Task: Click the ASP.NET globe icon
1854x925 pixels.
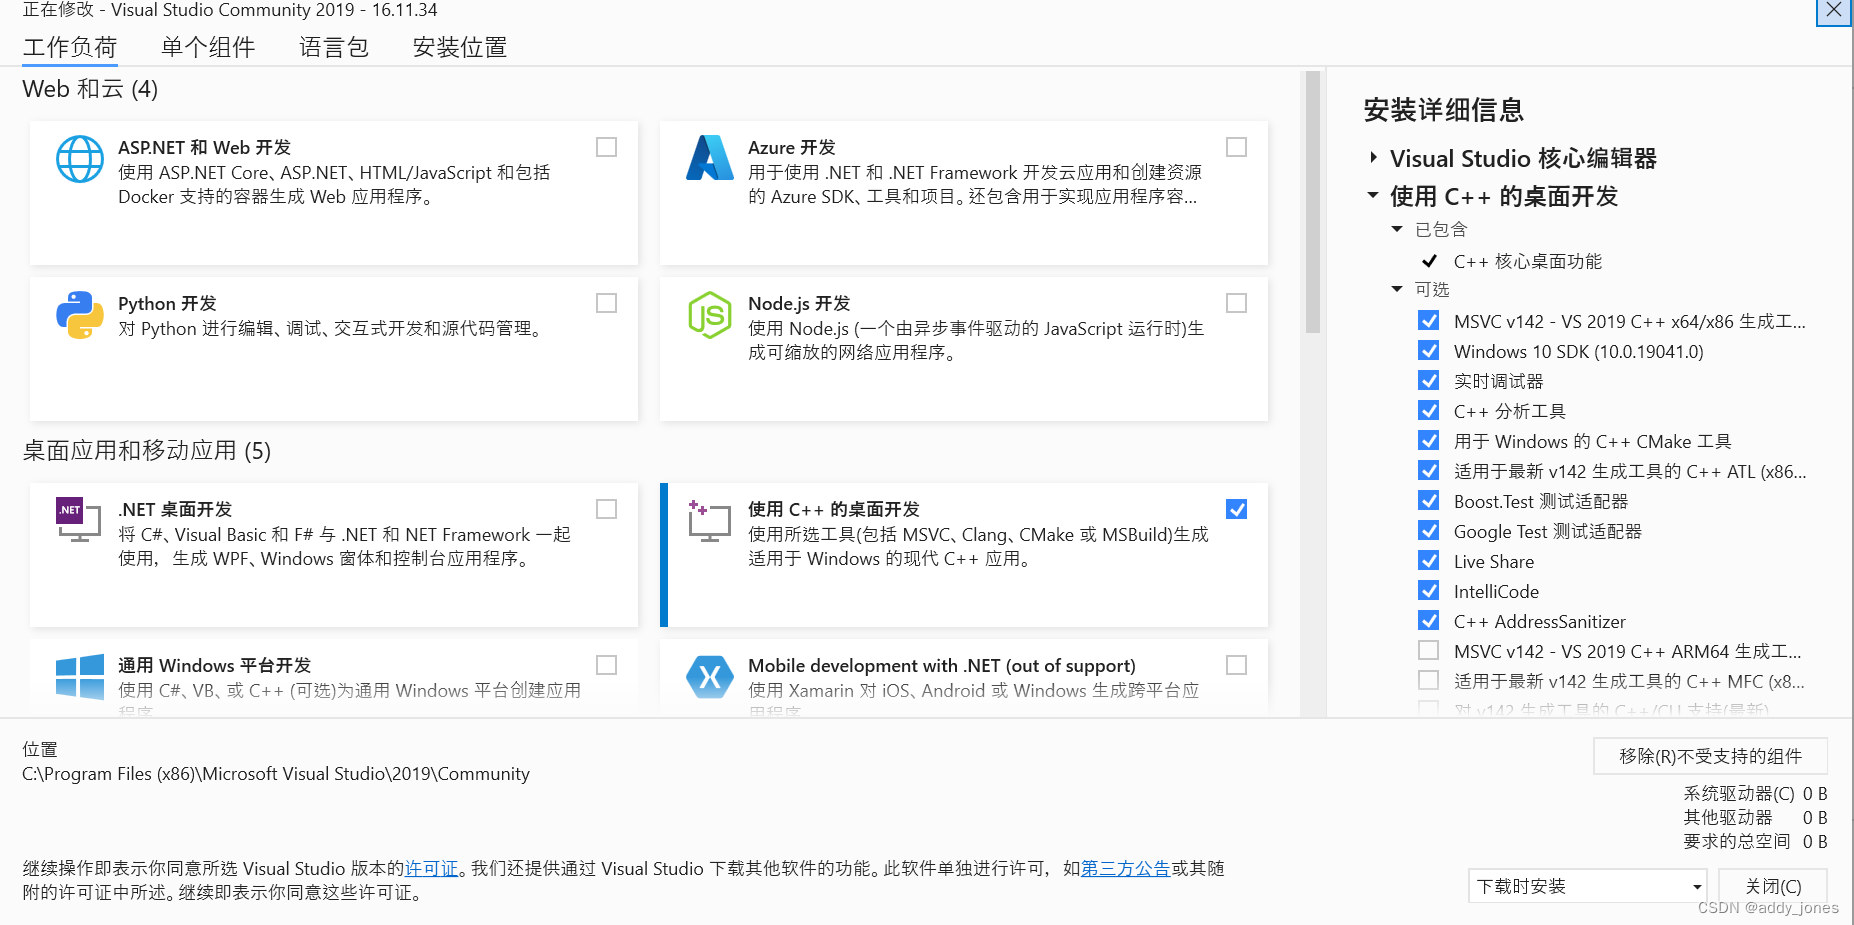Action: [80, 159]
